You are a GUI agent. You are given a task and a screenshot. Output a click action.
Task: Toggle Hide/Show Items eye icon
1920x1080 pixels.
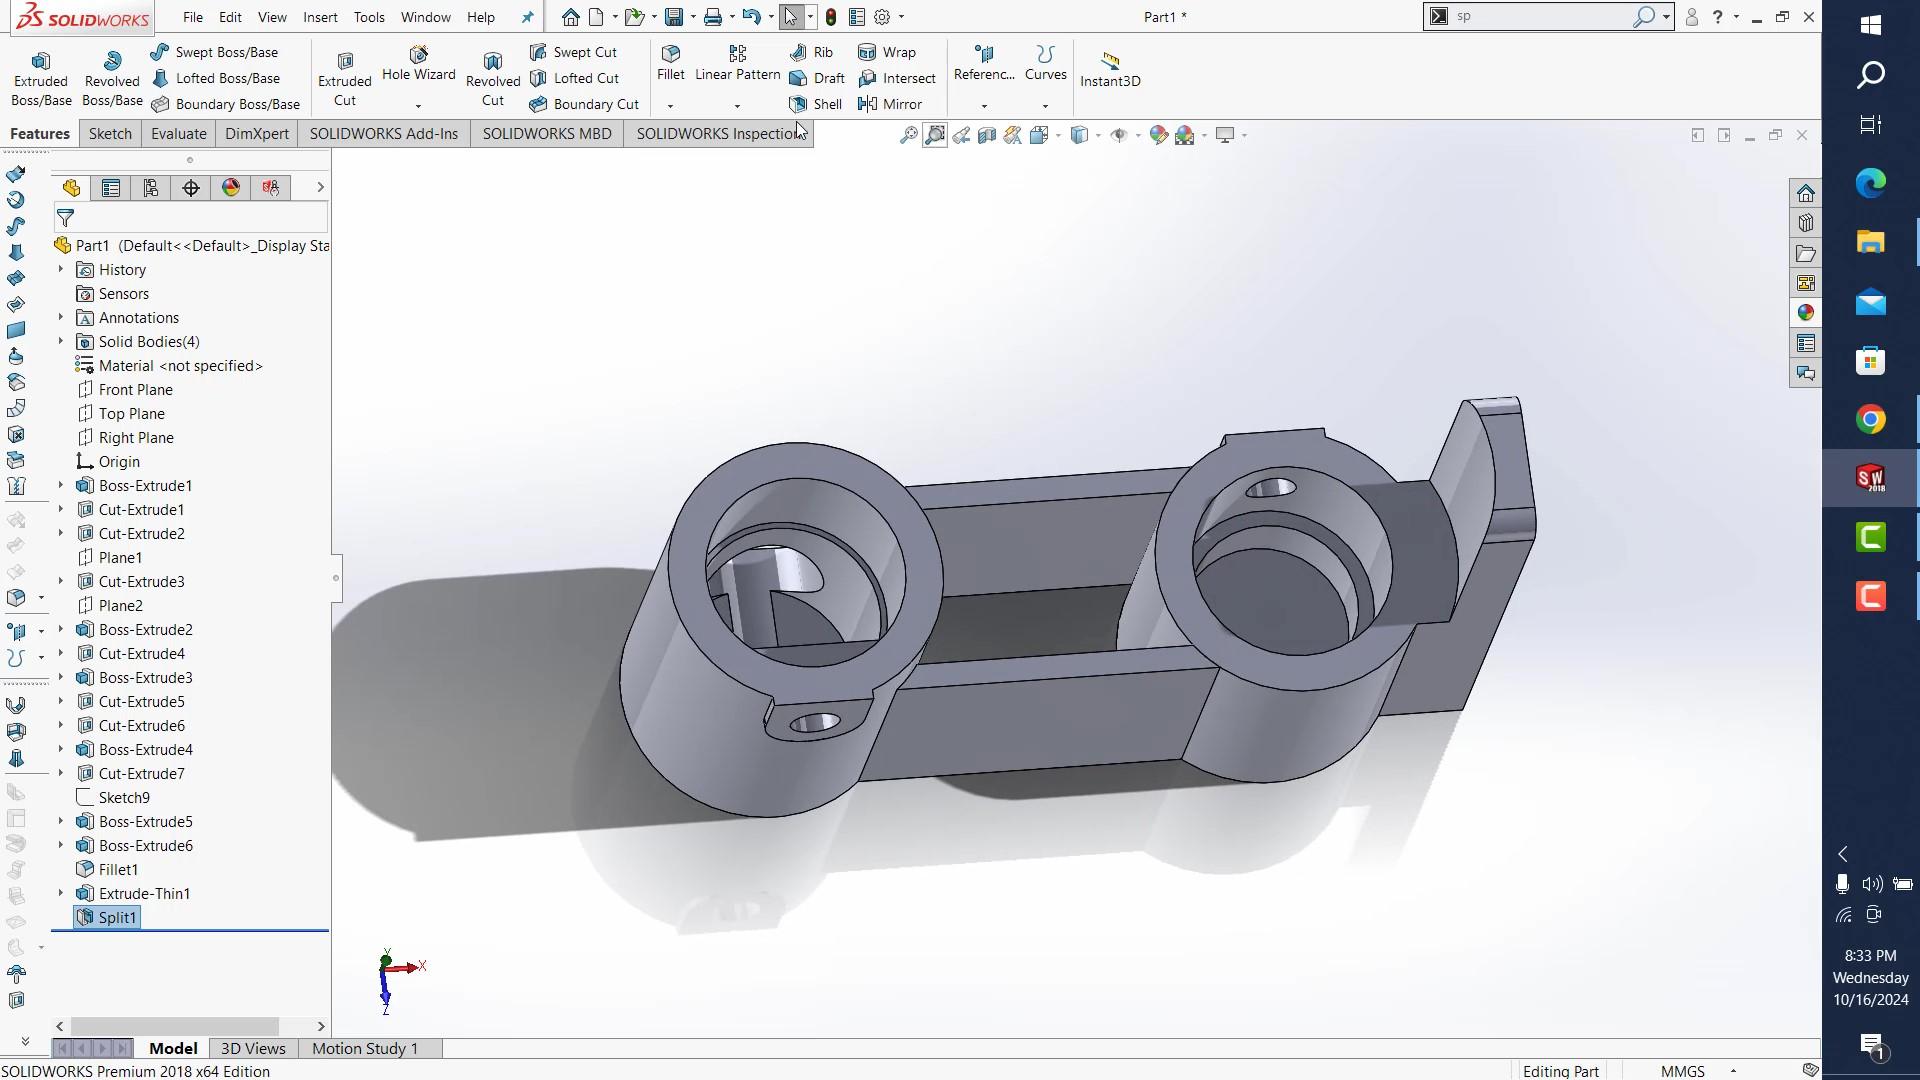tap(1120, 135)
